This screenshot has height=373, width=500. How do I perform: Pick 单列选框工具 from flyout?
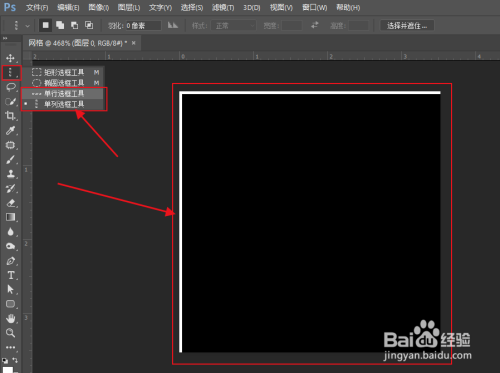(x=63, y=104)
